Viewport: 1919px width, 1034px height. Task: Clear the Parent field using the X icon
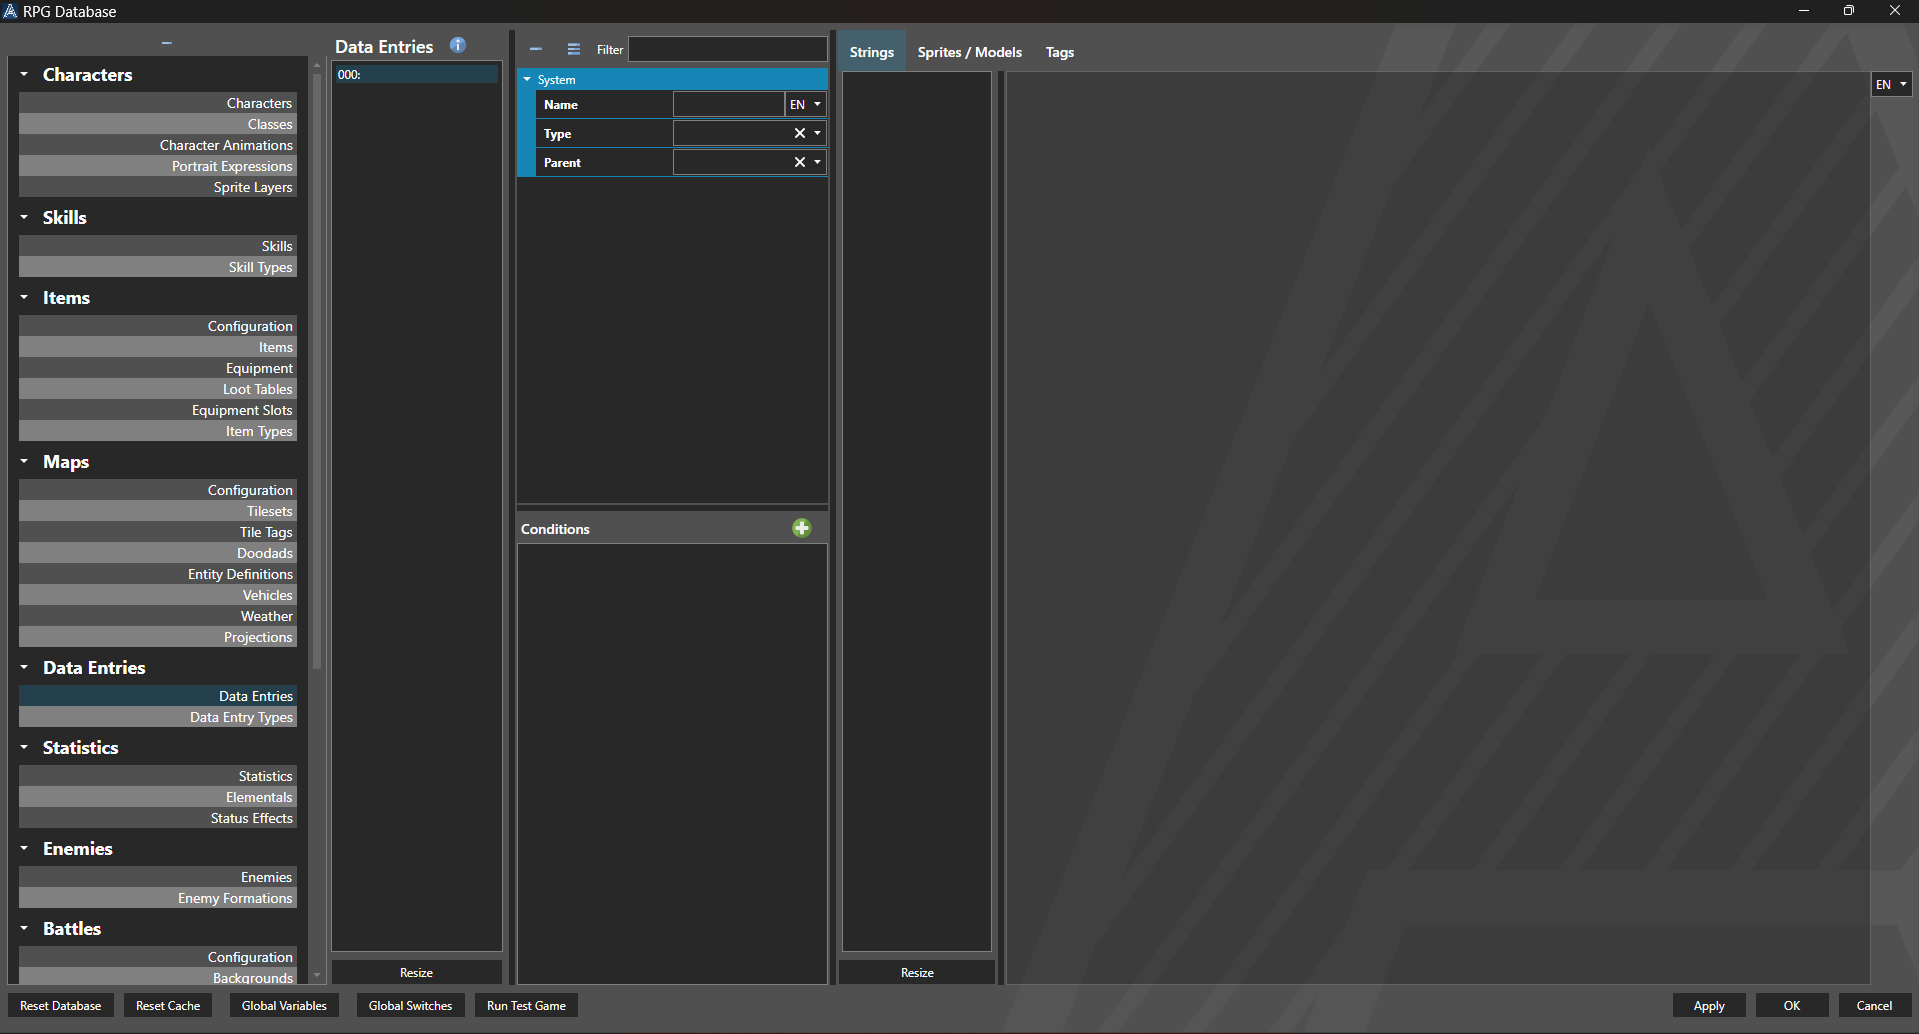coord(799,161)
